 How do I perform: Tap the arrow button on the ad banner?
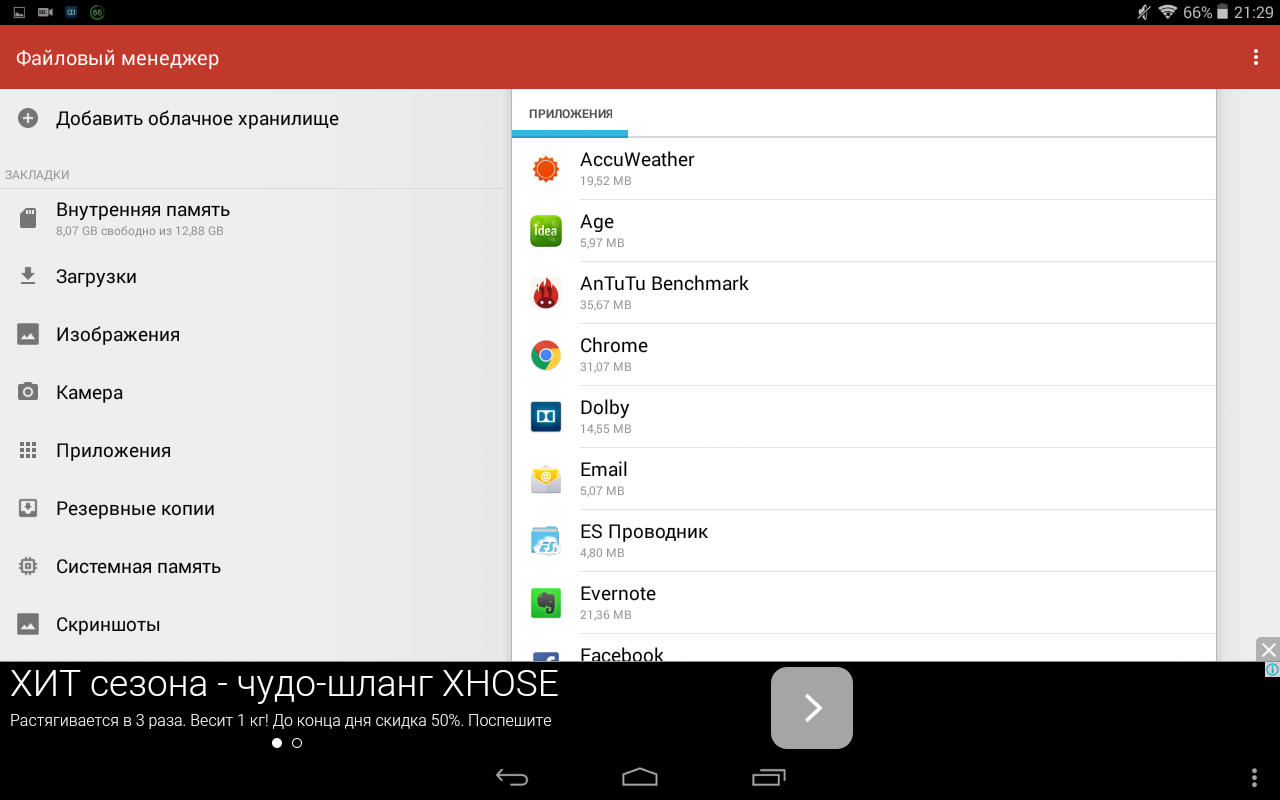[812, 708]
